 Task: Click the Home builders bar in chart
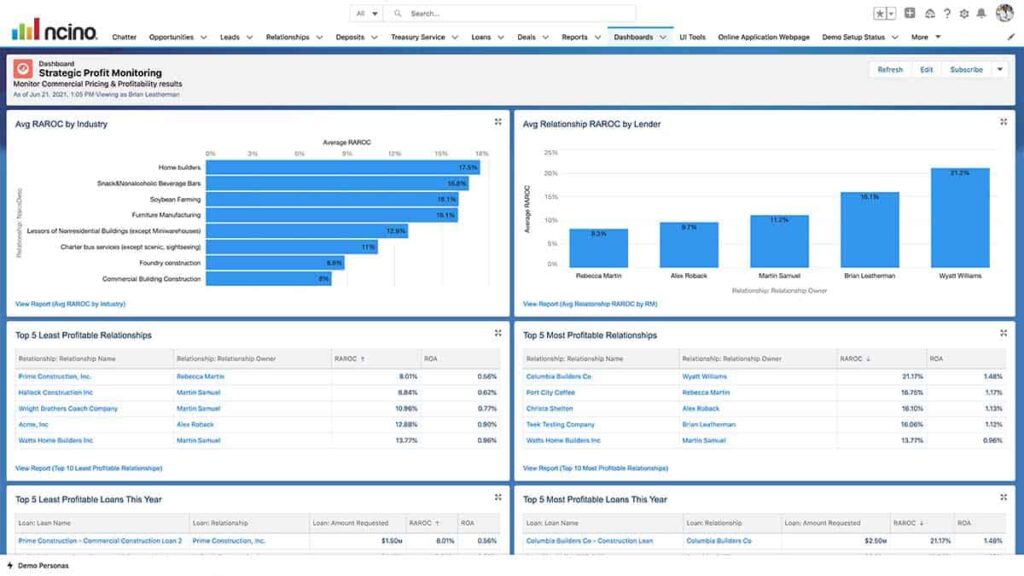point(343,168)
